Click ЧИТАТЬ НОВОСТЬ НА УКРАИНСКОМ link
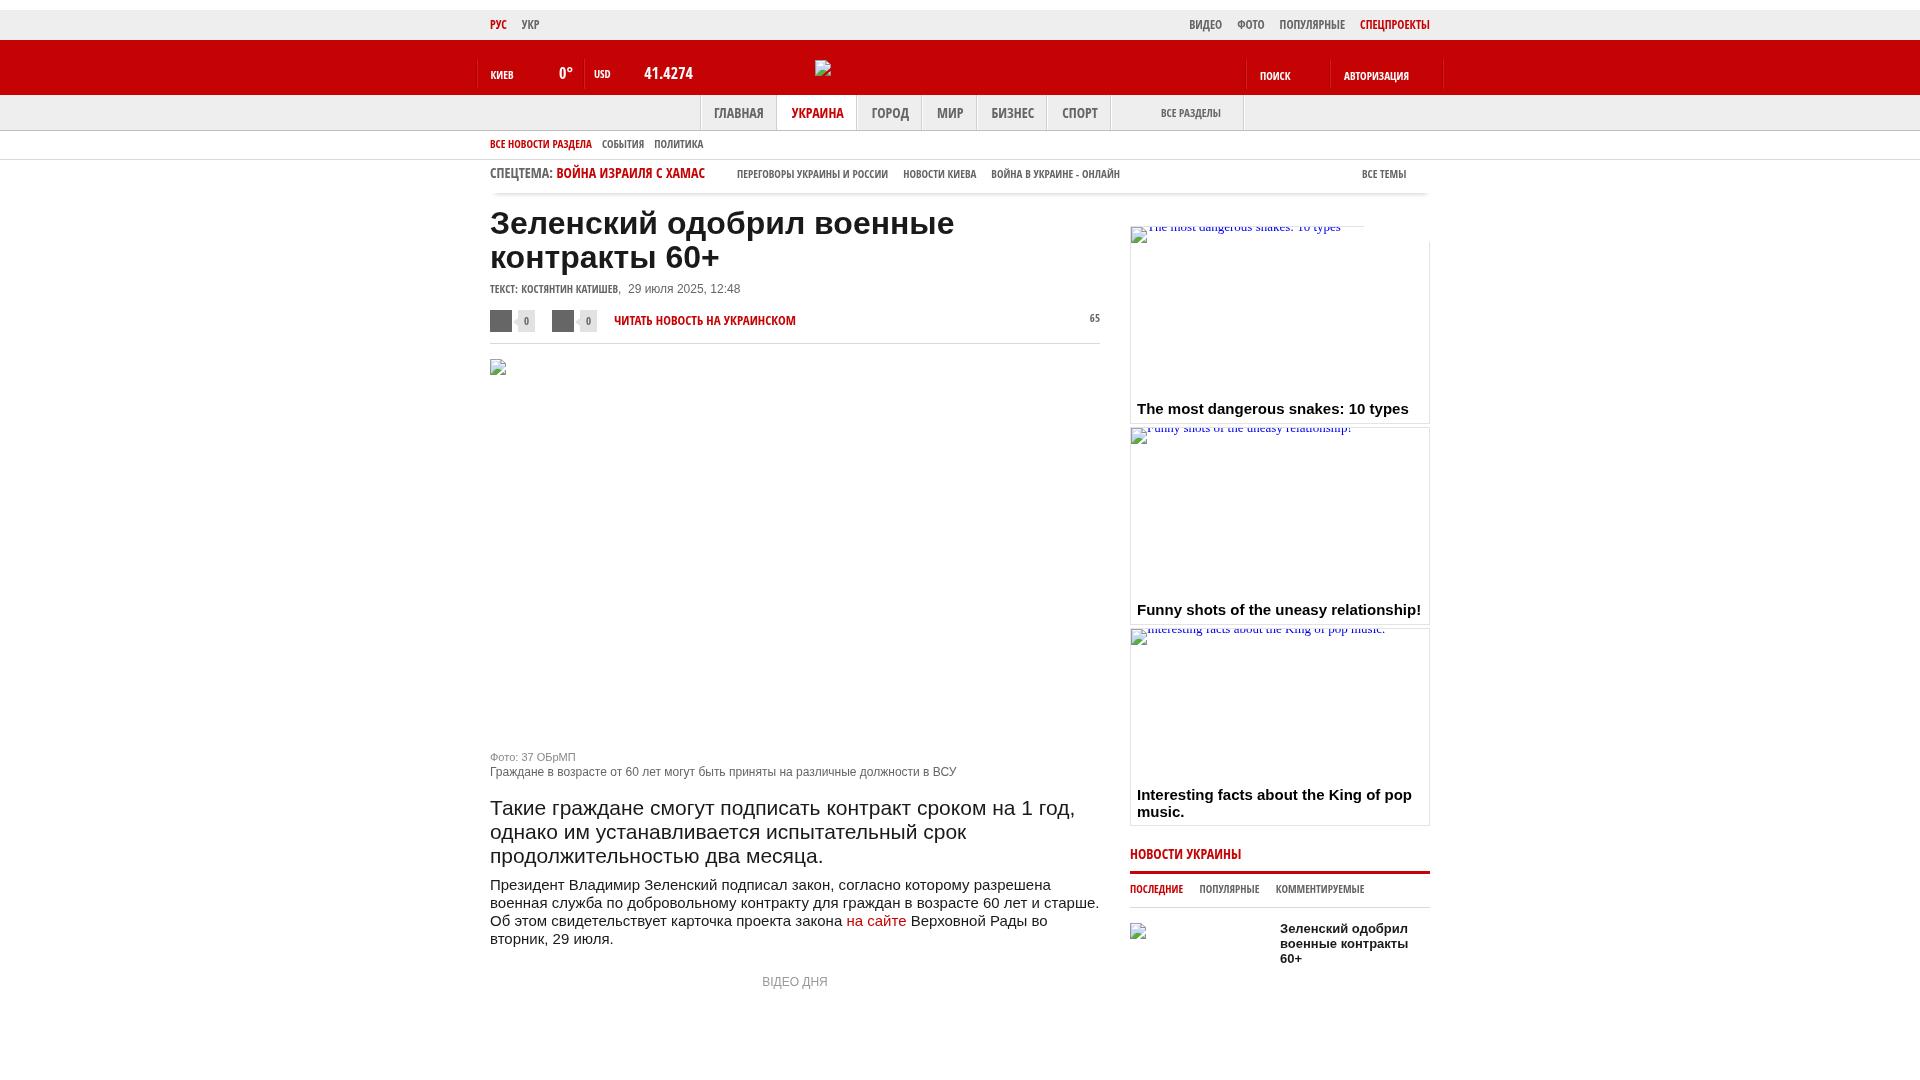Viewport: 1920px width, 1080px height. (704, 321)
